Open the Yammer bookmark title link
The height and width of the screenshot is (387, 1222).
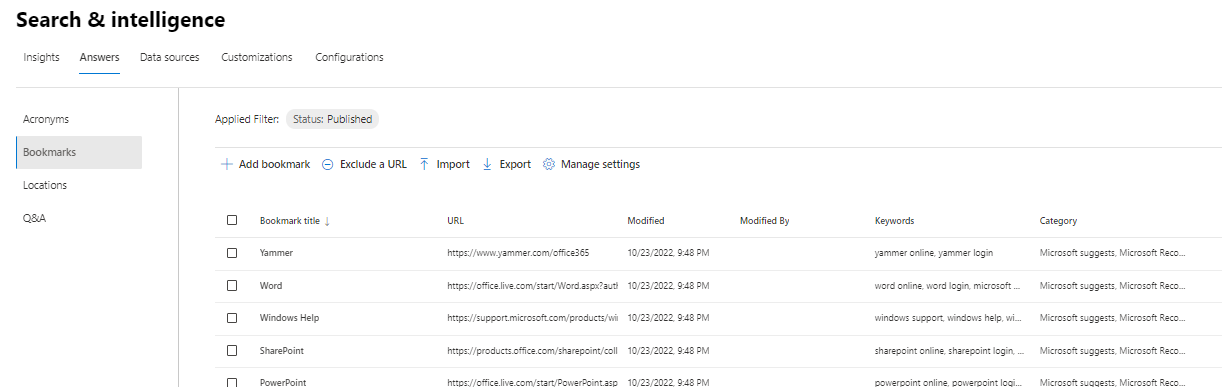pos(276,253)
